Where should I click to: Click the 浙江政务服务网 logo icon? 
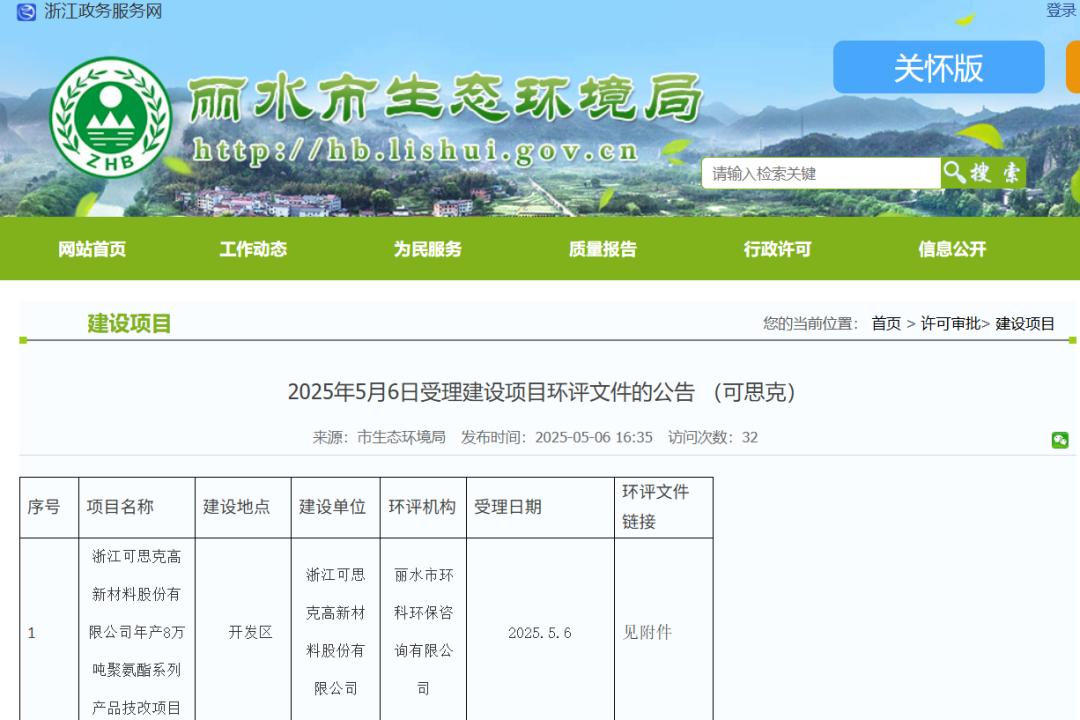coord(26,12)
